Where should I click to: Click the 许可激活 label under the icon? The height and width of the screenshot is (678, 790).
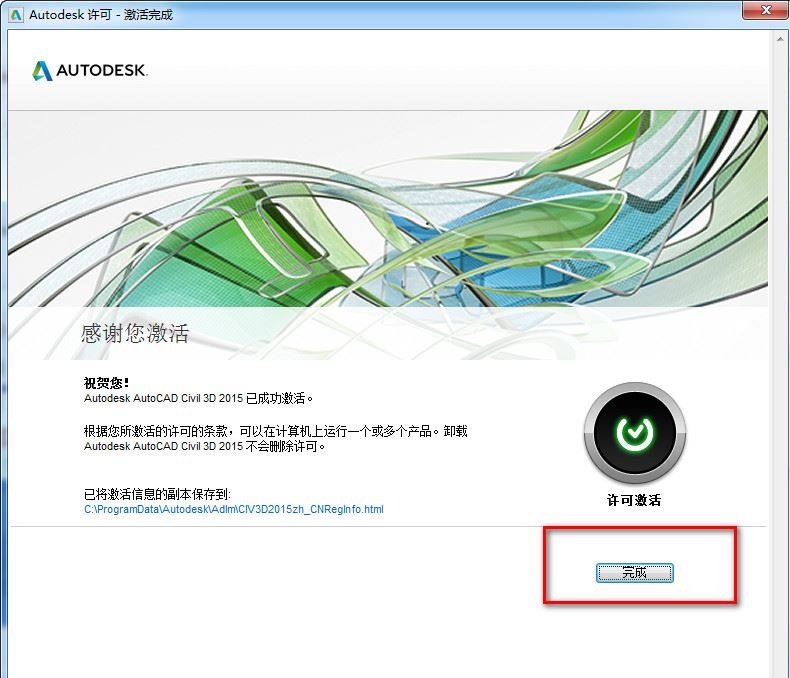634,500
